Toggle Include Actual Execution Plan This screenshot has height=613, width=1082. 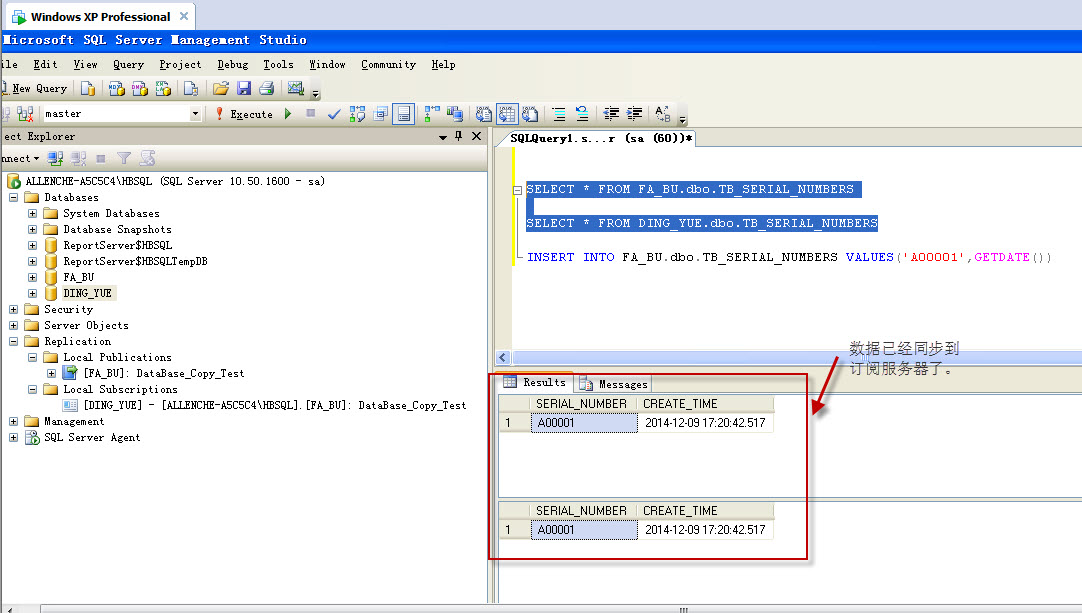point(432,114)
